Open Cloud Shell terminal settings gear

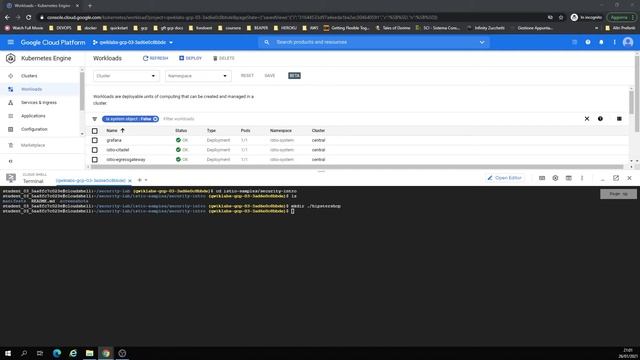coord(555,178)
